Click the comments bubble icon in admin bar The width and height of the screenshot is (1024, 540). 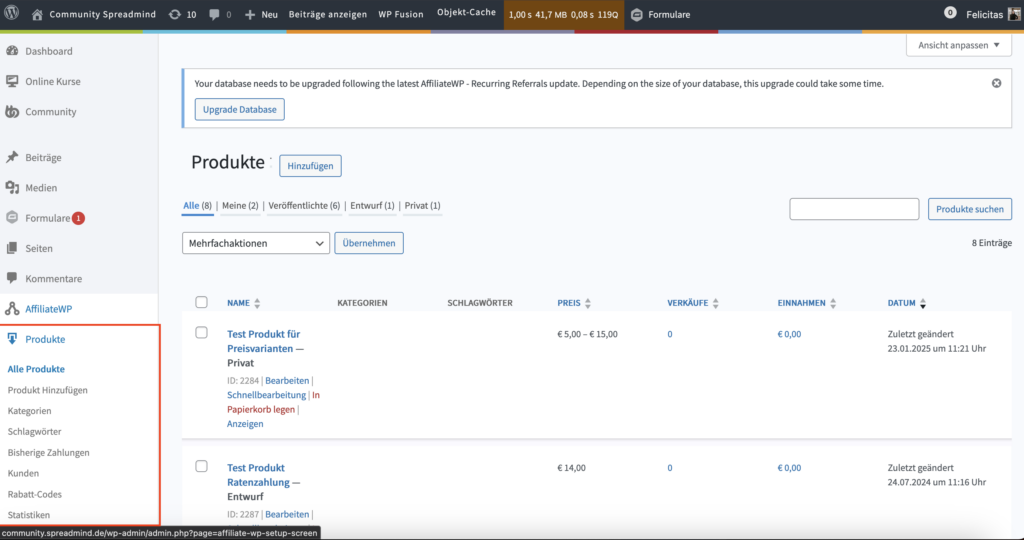click(x=215, y=15)
